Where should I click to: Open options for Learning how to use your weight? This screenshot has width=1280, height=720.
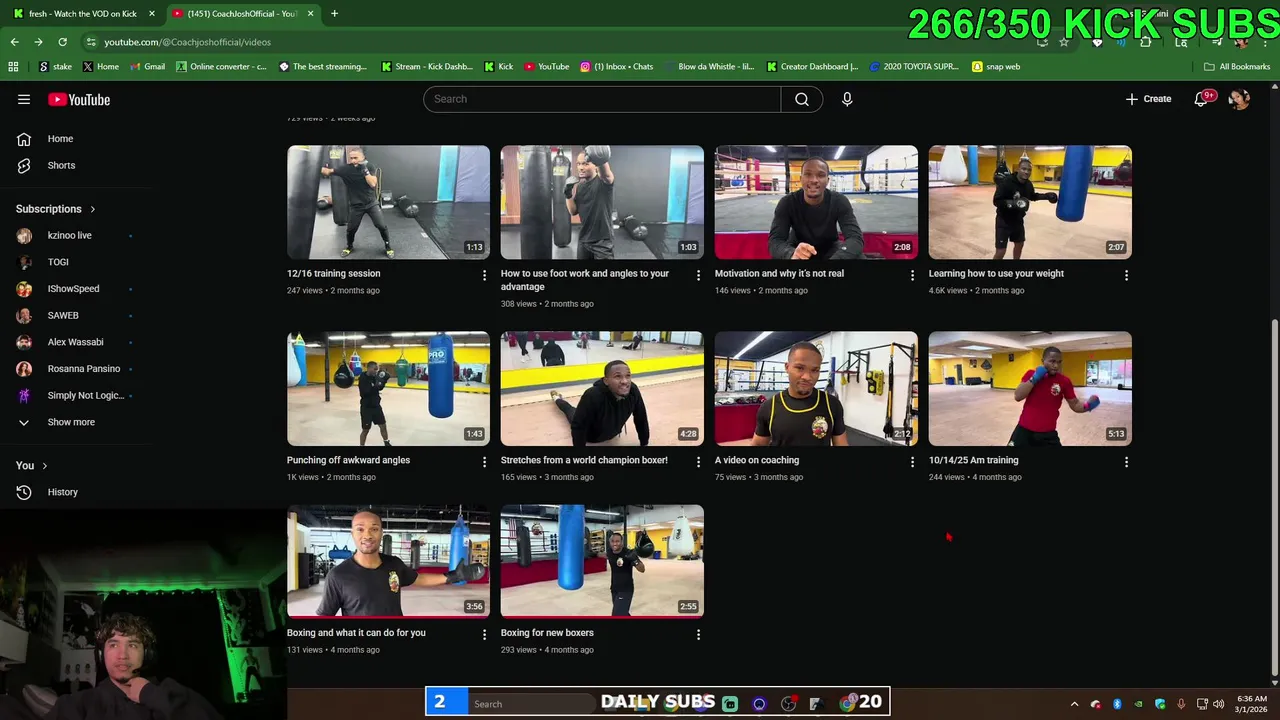1126,275
